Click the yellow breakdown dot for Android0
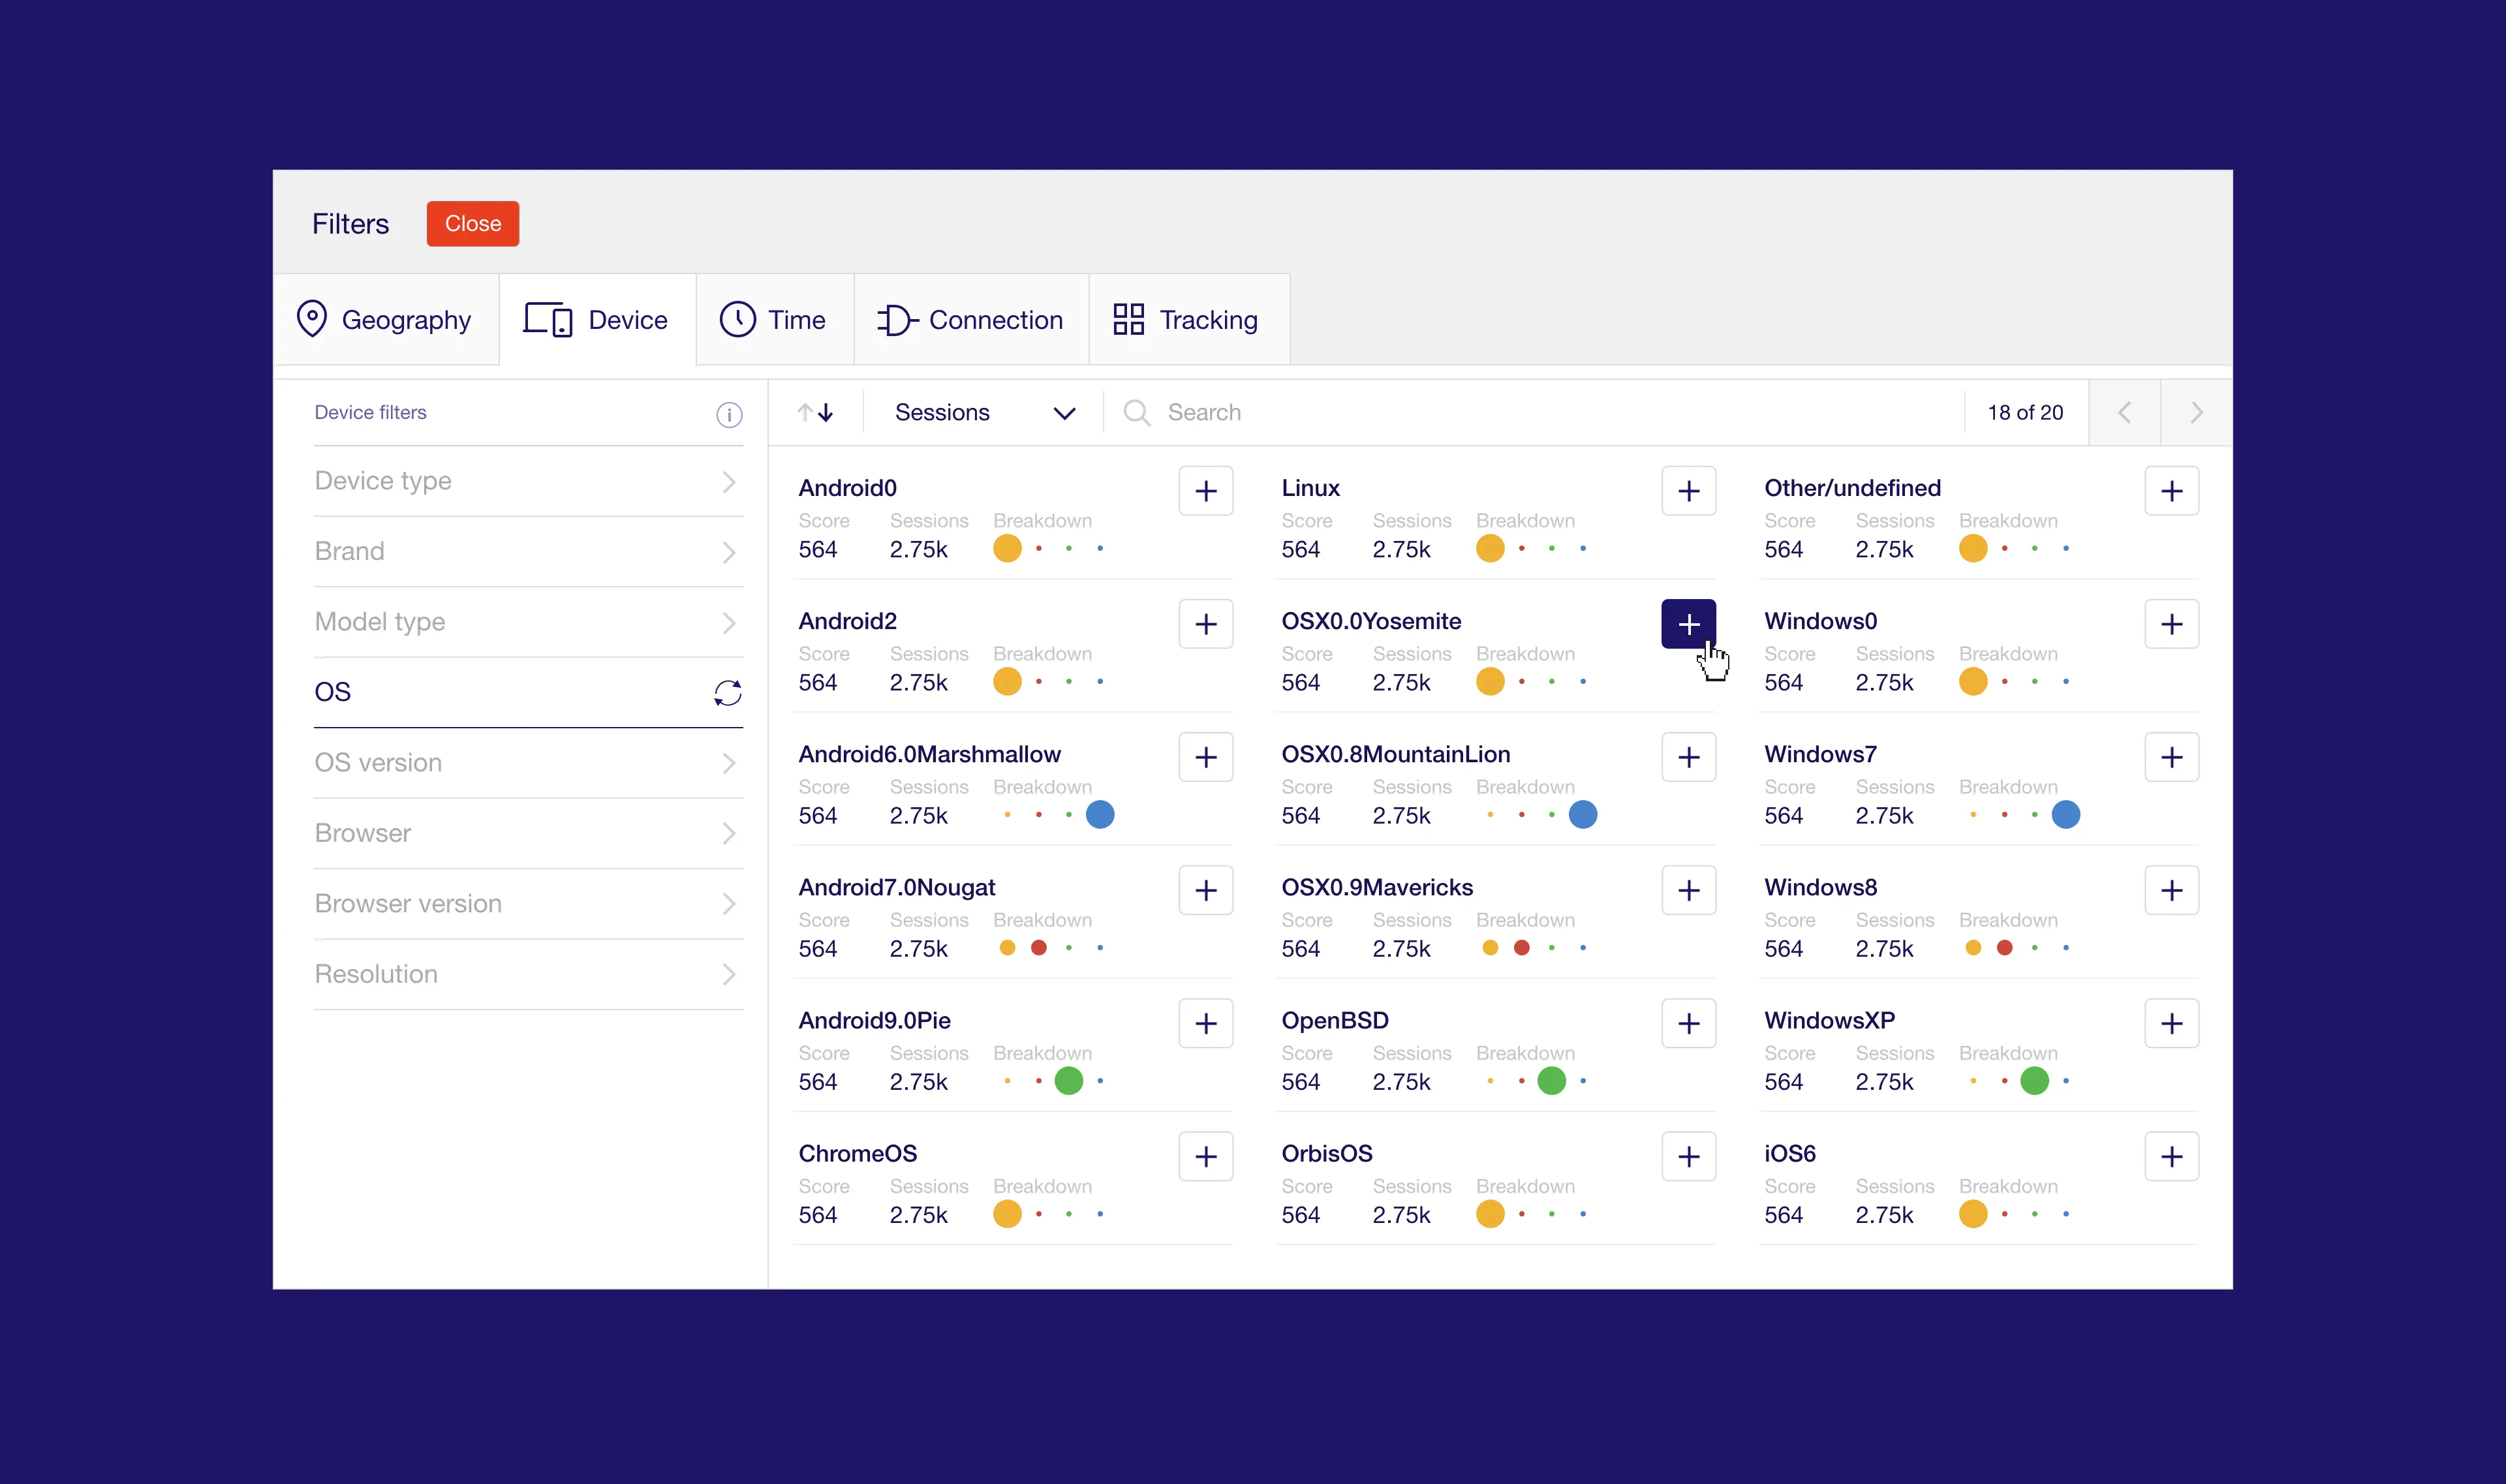2506x1484 pixels. [1008, 548]
